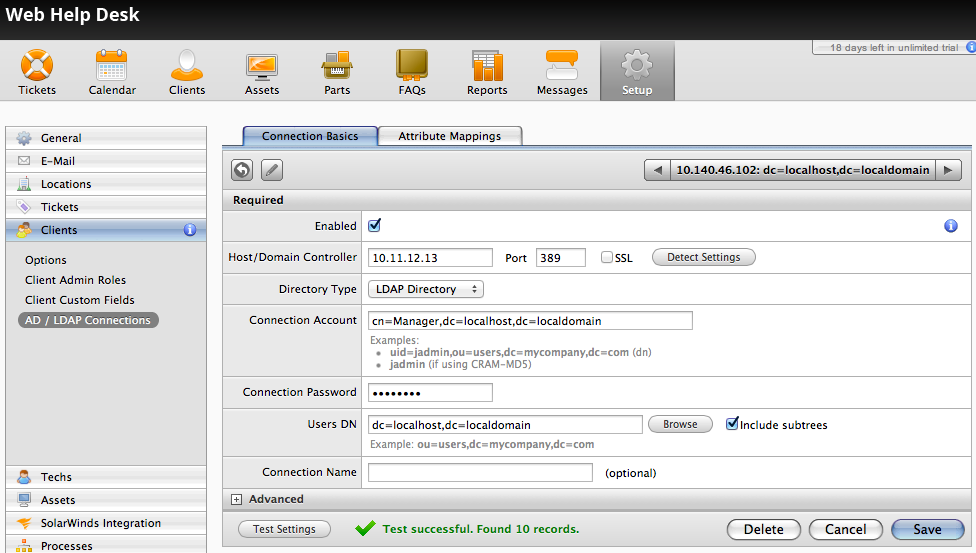Open Processes settings in sidebar

click(x=106, y=545)
